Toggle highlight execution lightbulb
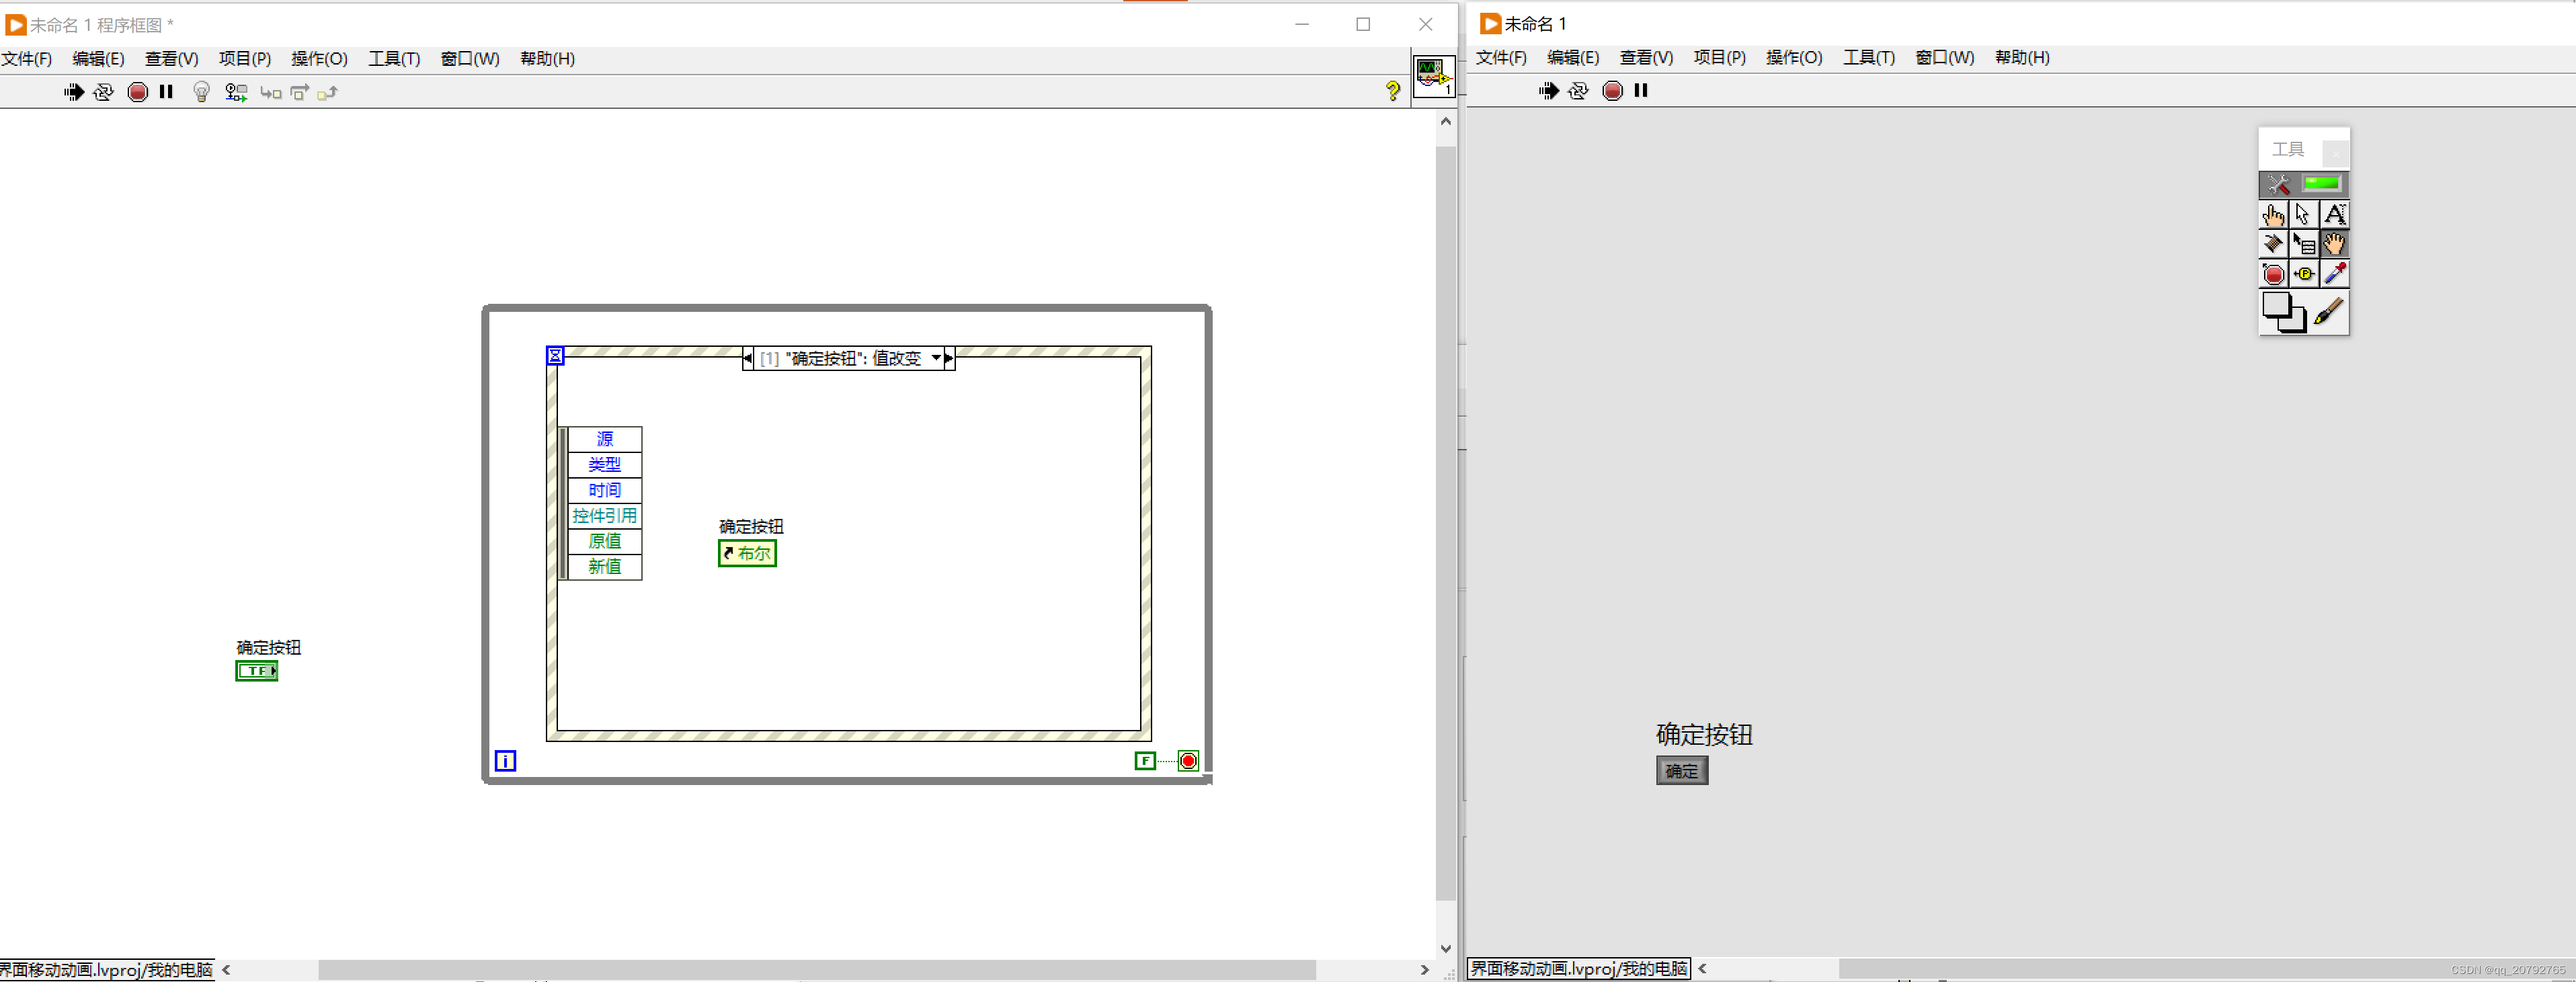 point(201,92)
